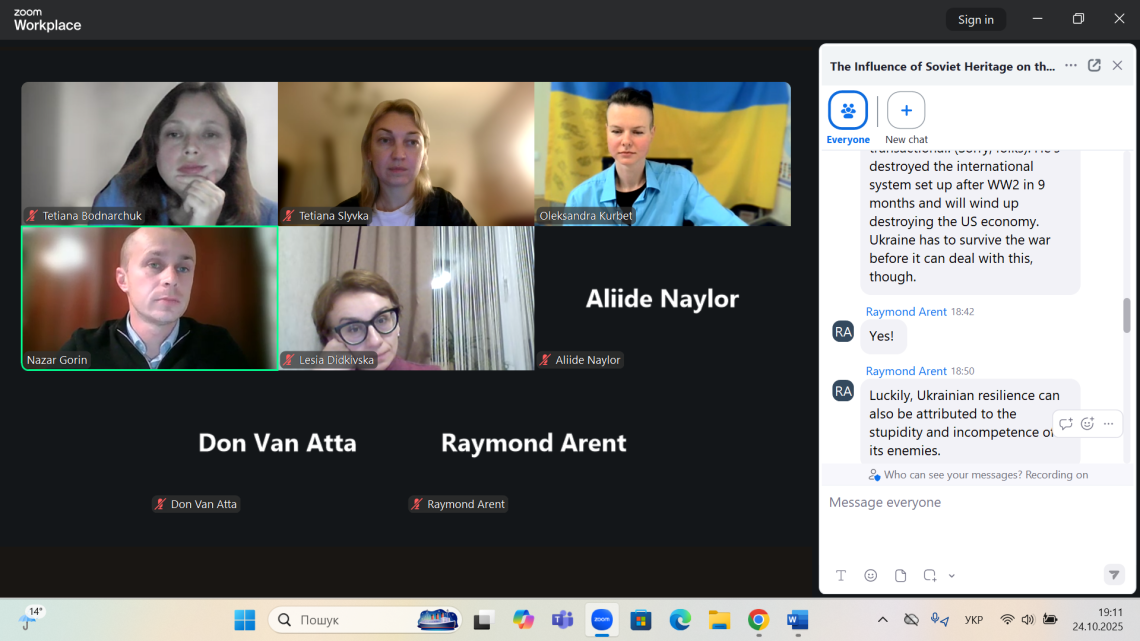Pop out the chat panel window
The image size is (1140, 641).
(x=1094, y=66)
